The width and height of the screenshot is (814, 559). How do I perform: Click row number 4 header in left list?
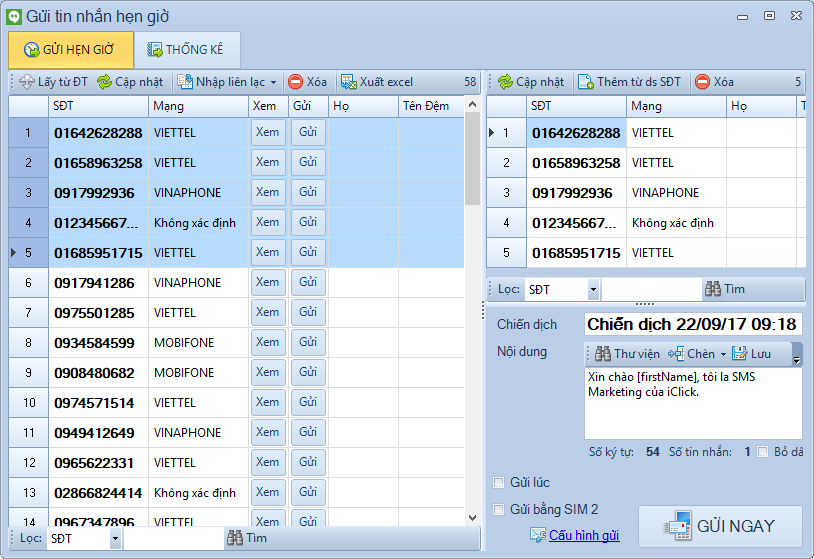(x=29, y=223)
